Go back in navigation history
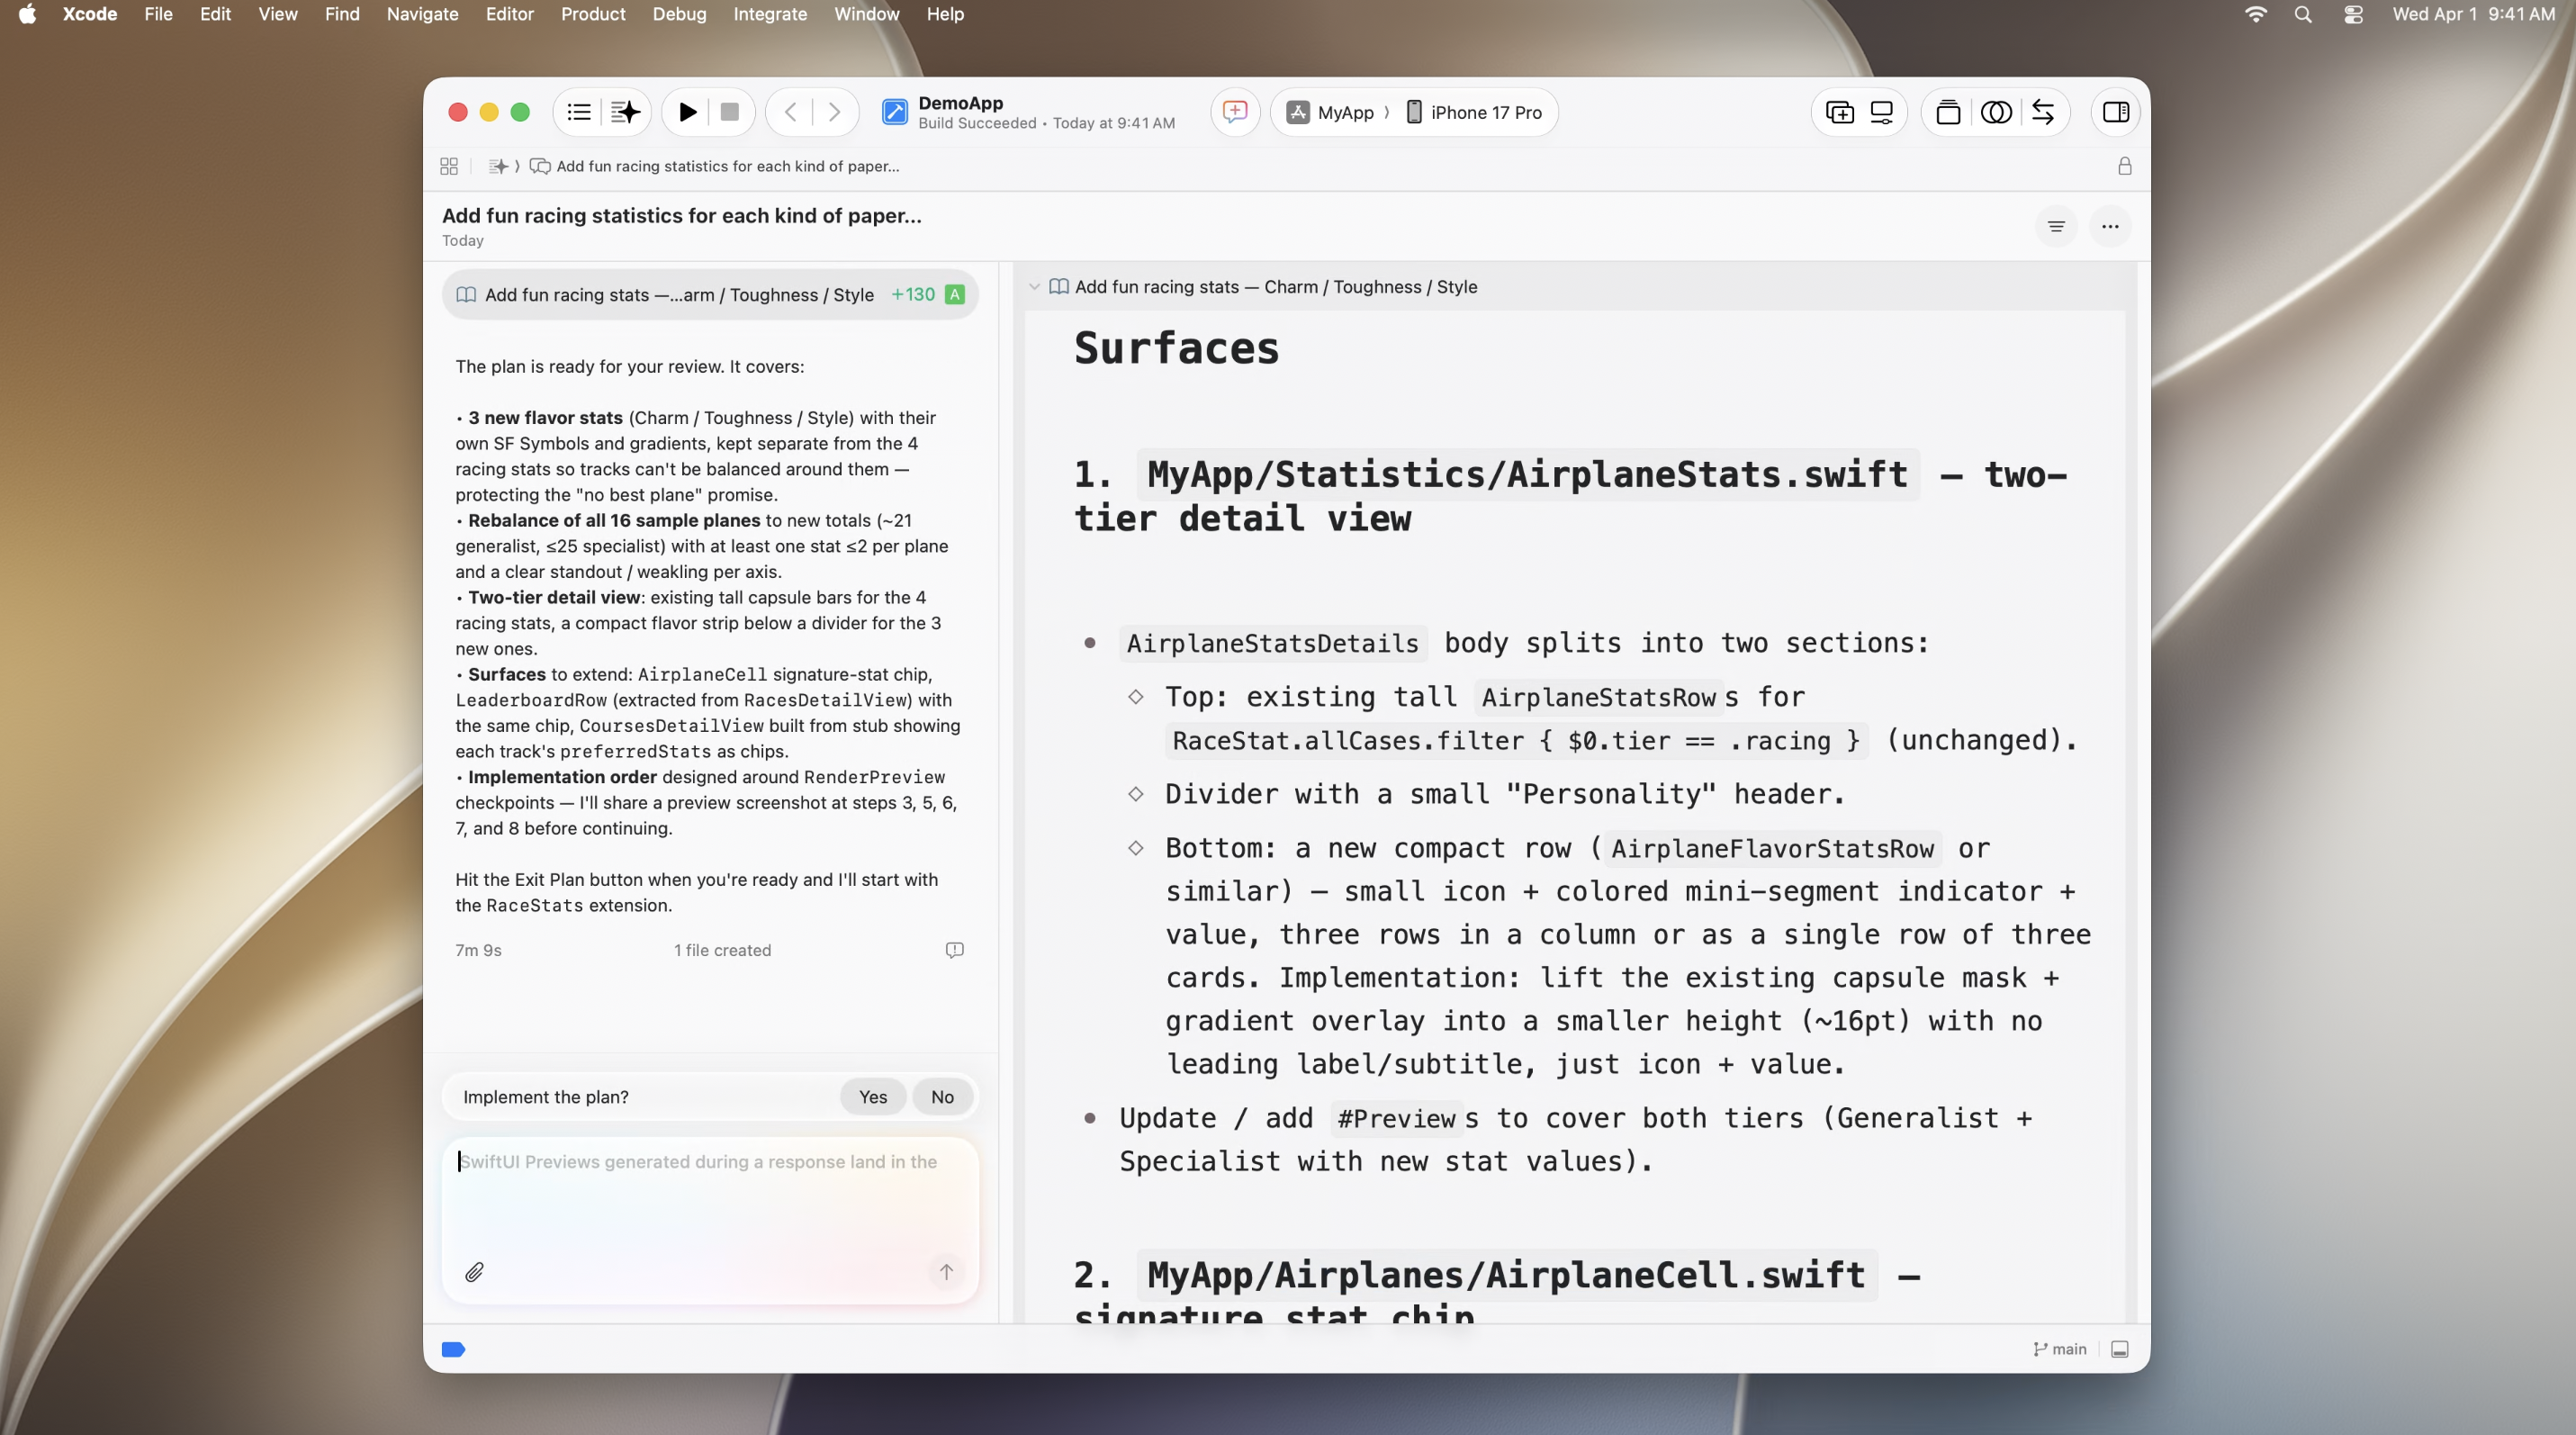The height and width of the screenshot is (1435, 2576). coord(791,112)
